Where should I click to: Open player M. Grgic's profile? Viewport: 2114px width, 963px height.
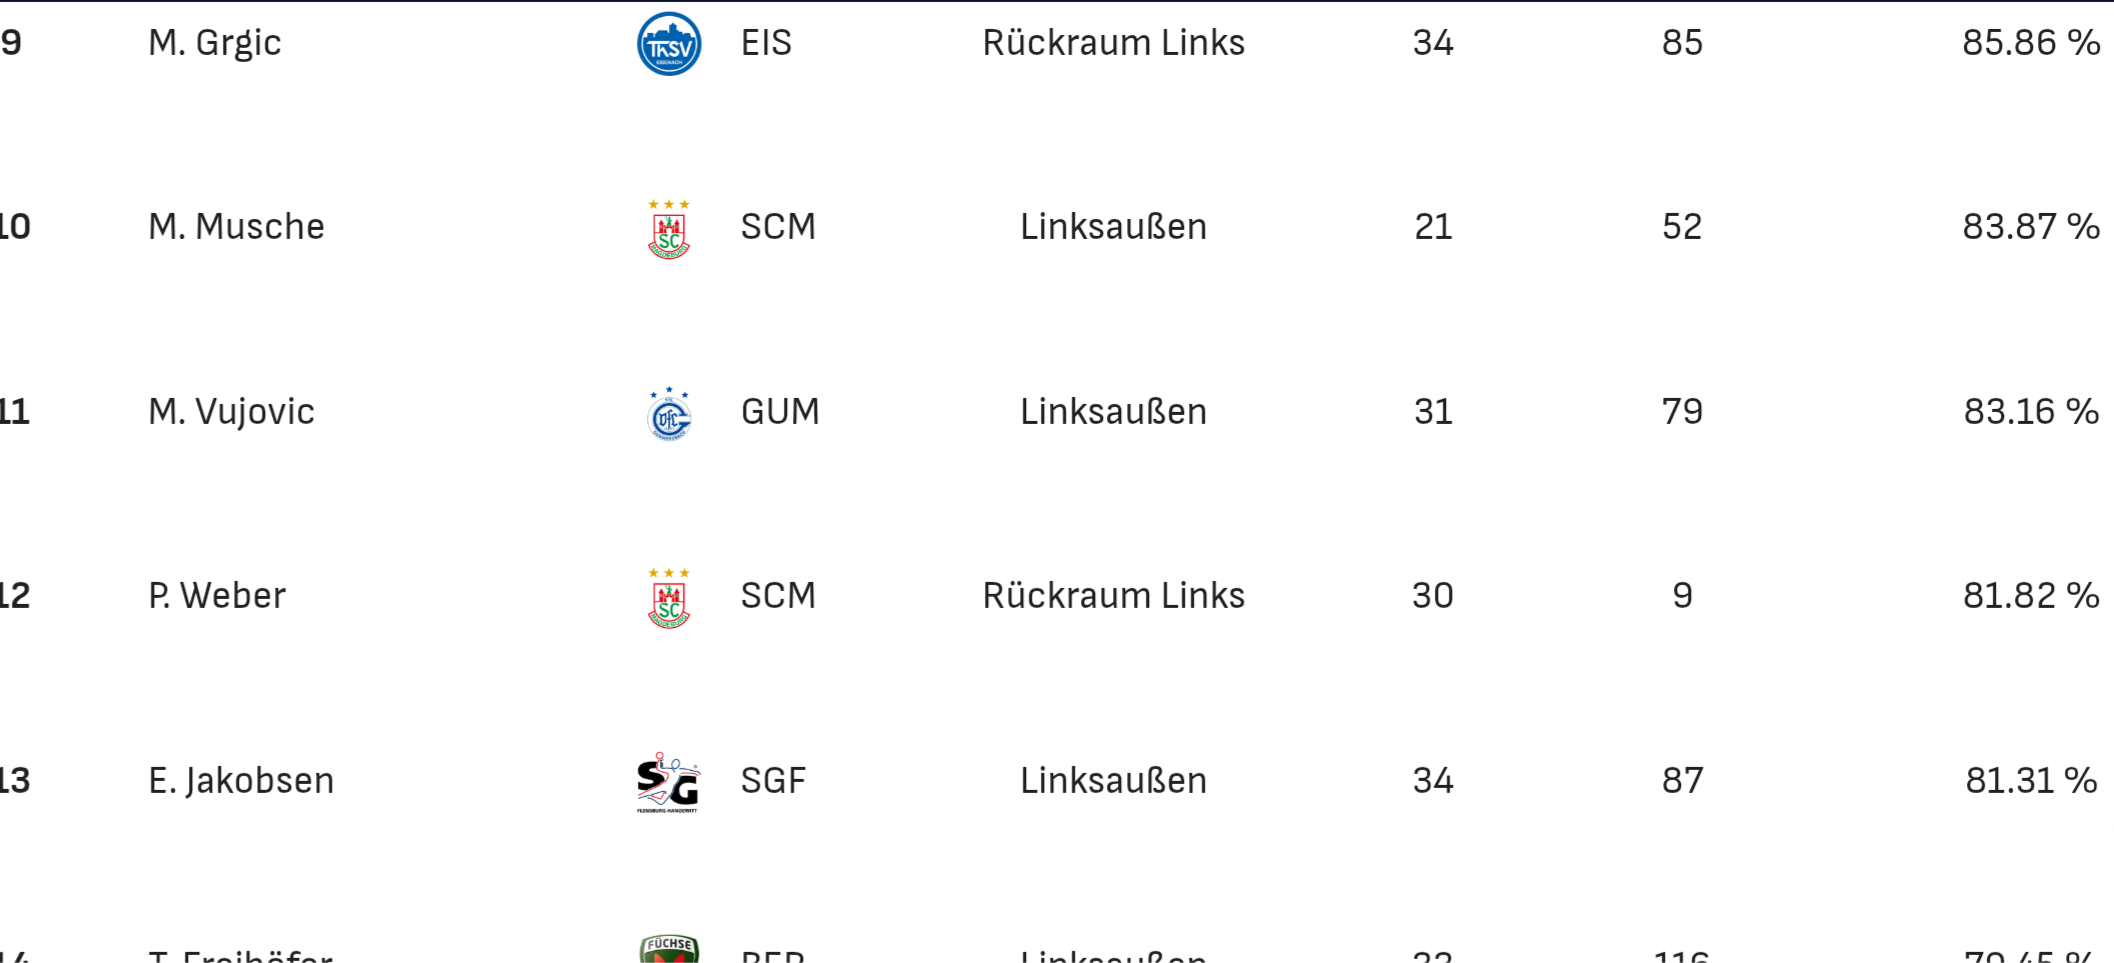pyautogui.click(x=214, y=43)
